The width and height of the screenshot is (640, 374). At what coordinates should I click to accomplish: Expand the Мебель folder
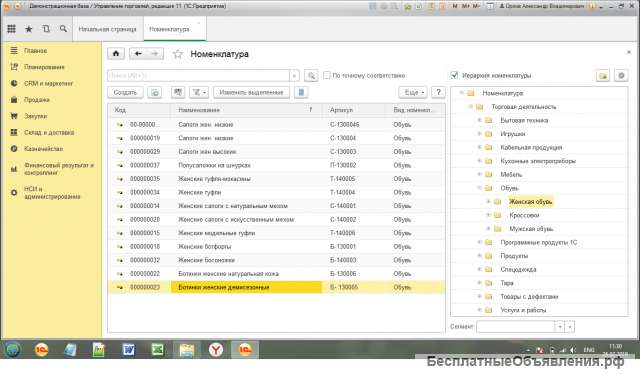pos(480,174)
